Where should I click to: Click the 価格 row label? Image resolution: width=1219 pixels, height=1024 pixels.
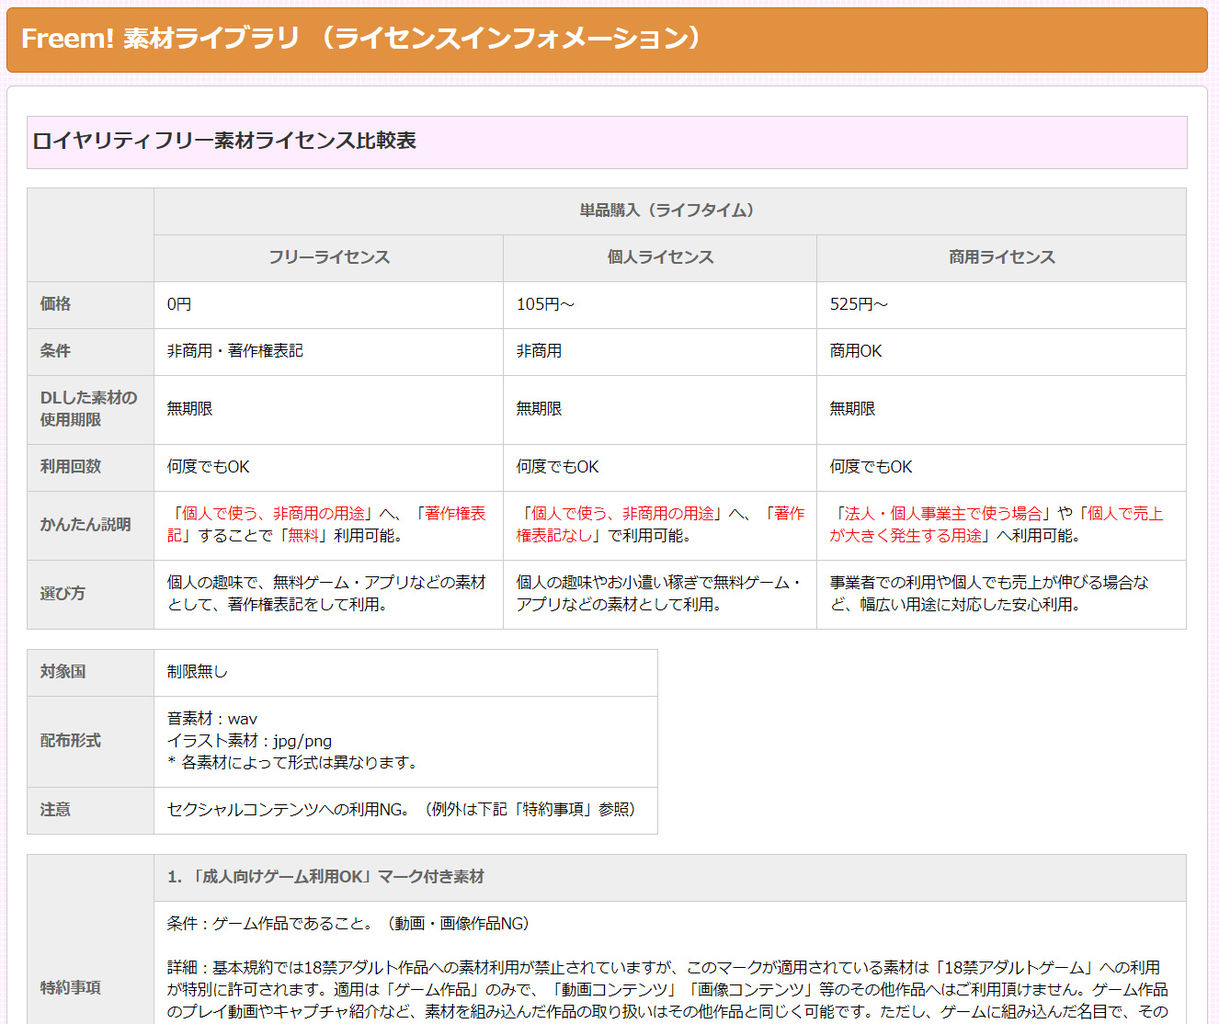point(90,305)
